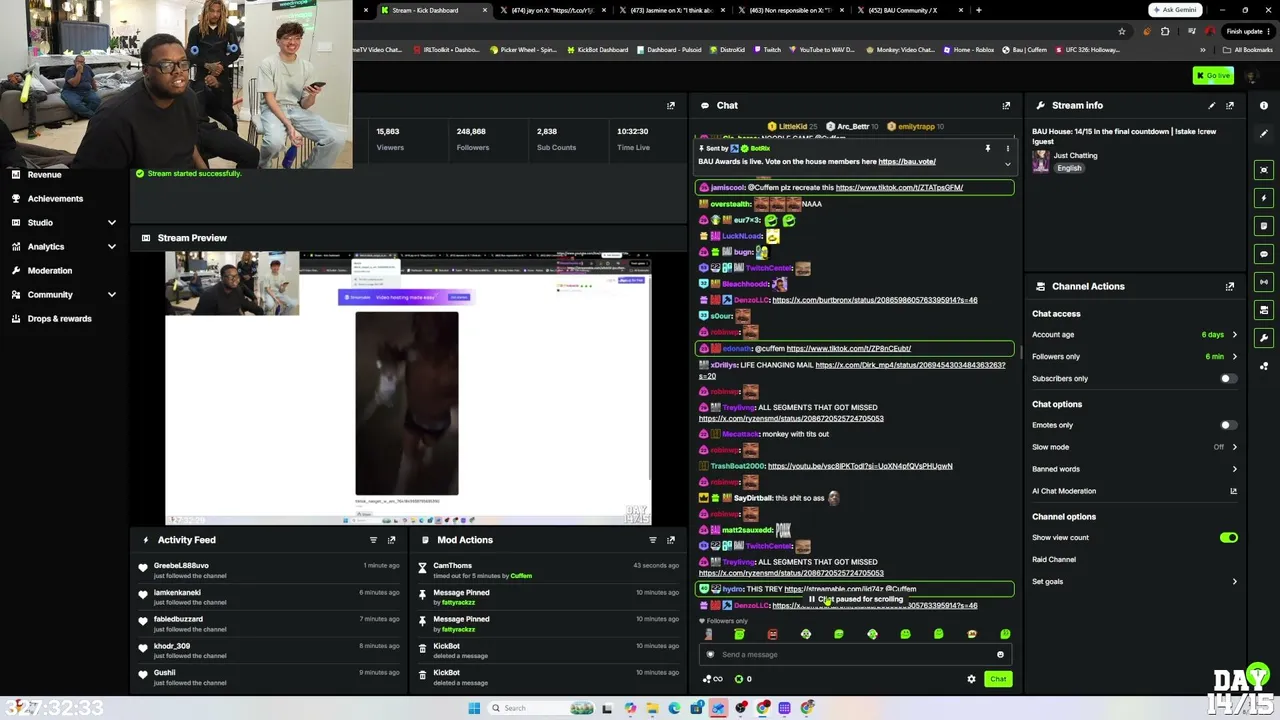This screenshot has width=1280, height=720.
Task: Open a new browser tab
Action: pos(978,10)
